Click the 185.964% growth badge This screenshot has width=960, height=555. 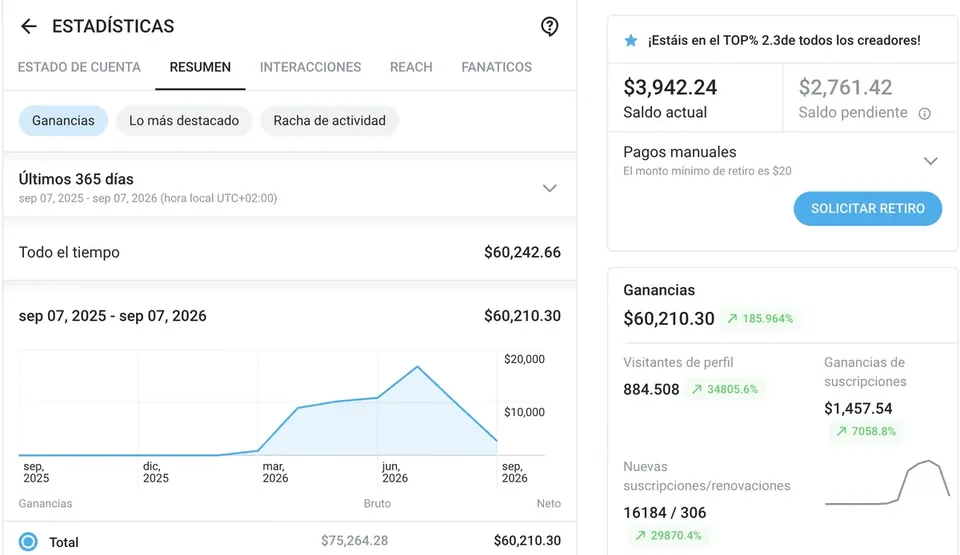(x=760, y=319)
